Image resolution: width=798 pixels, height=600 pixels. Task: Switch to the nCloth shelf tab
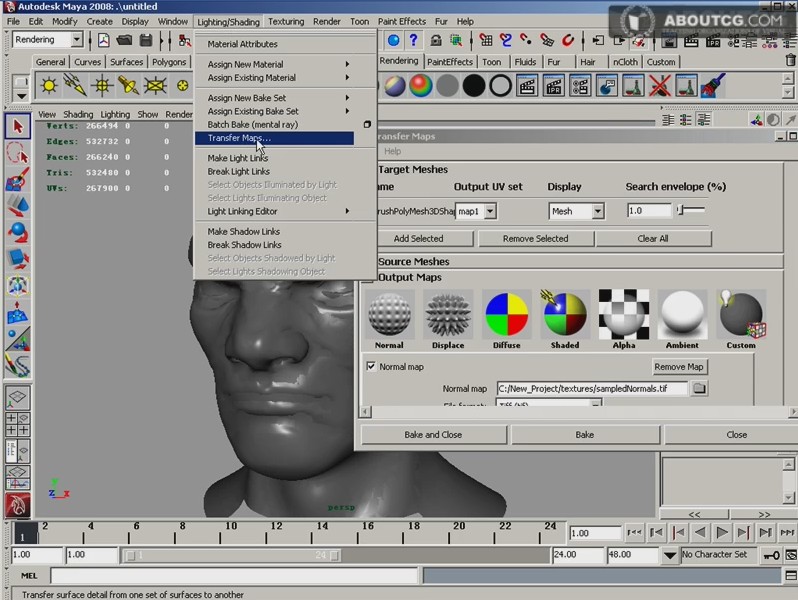click(625, 62)
